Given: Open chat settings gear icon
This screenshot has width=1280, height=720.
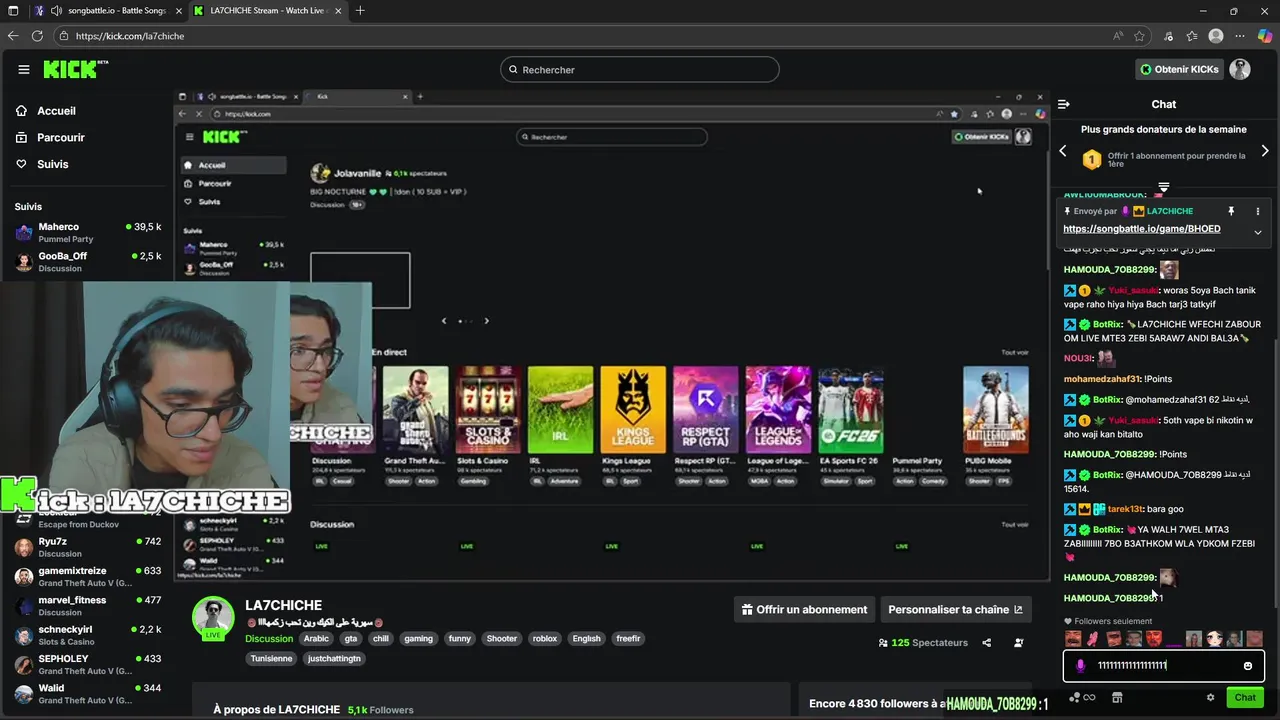Looking at the screenshot, I should [1210, 698].
